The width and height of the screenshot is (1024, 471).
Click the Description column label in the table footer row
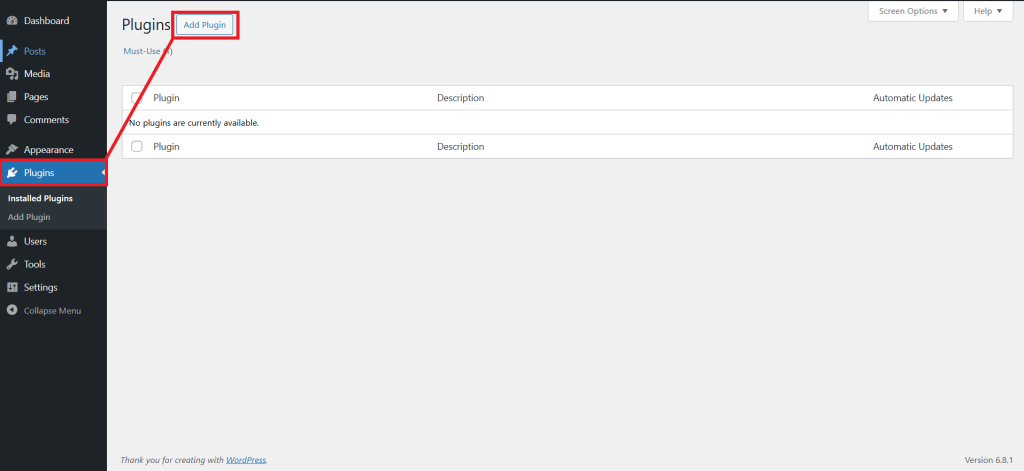click(x=460, y=146)
